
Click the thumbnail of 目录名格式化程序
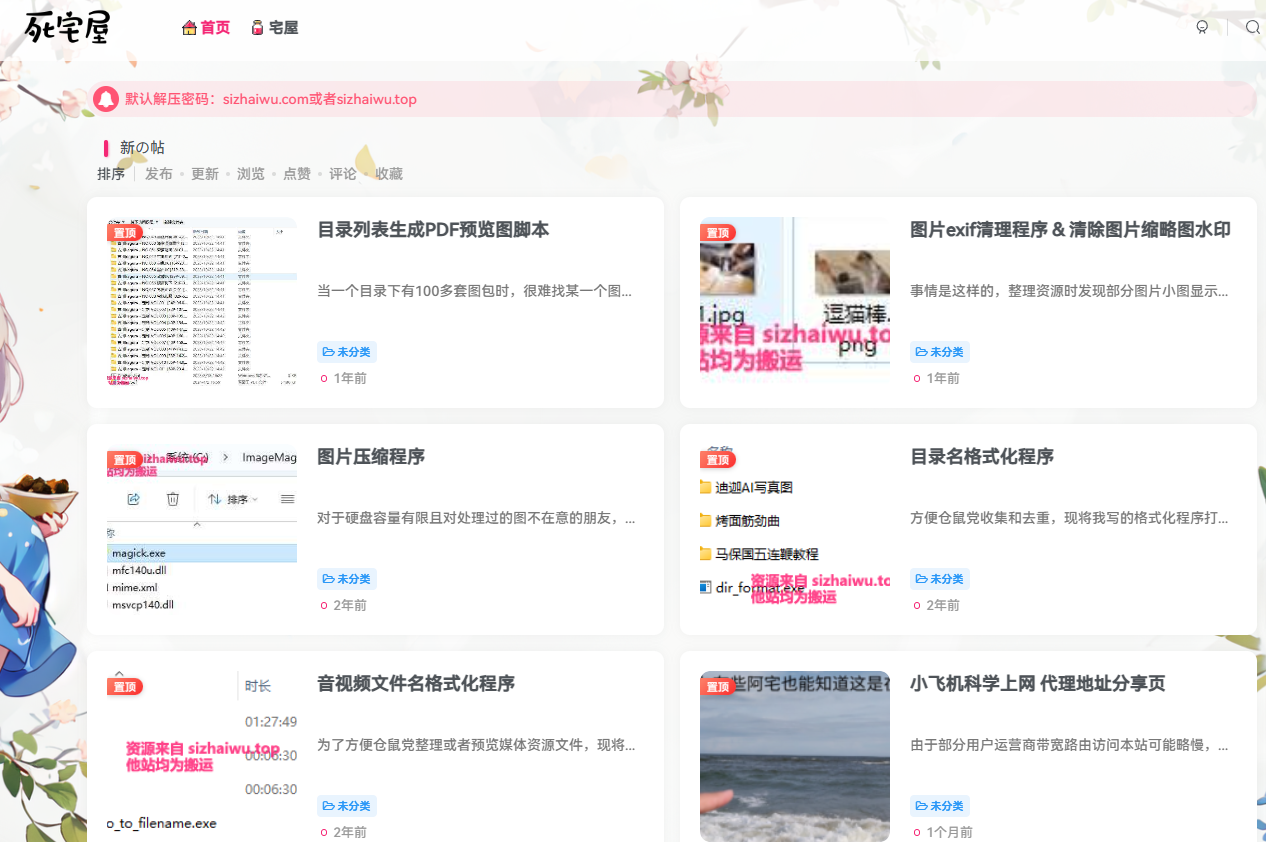(795, 529)
